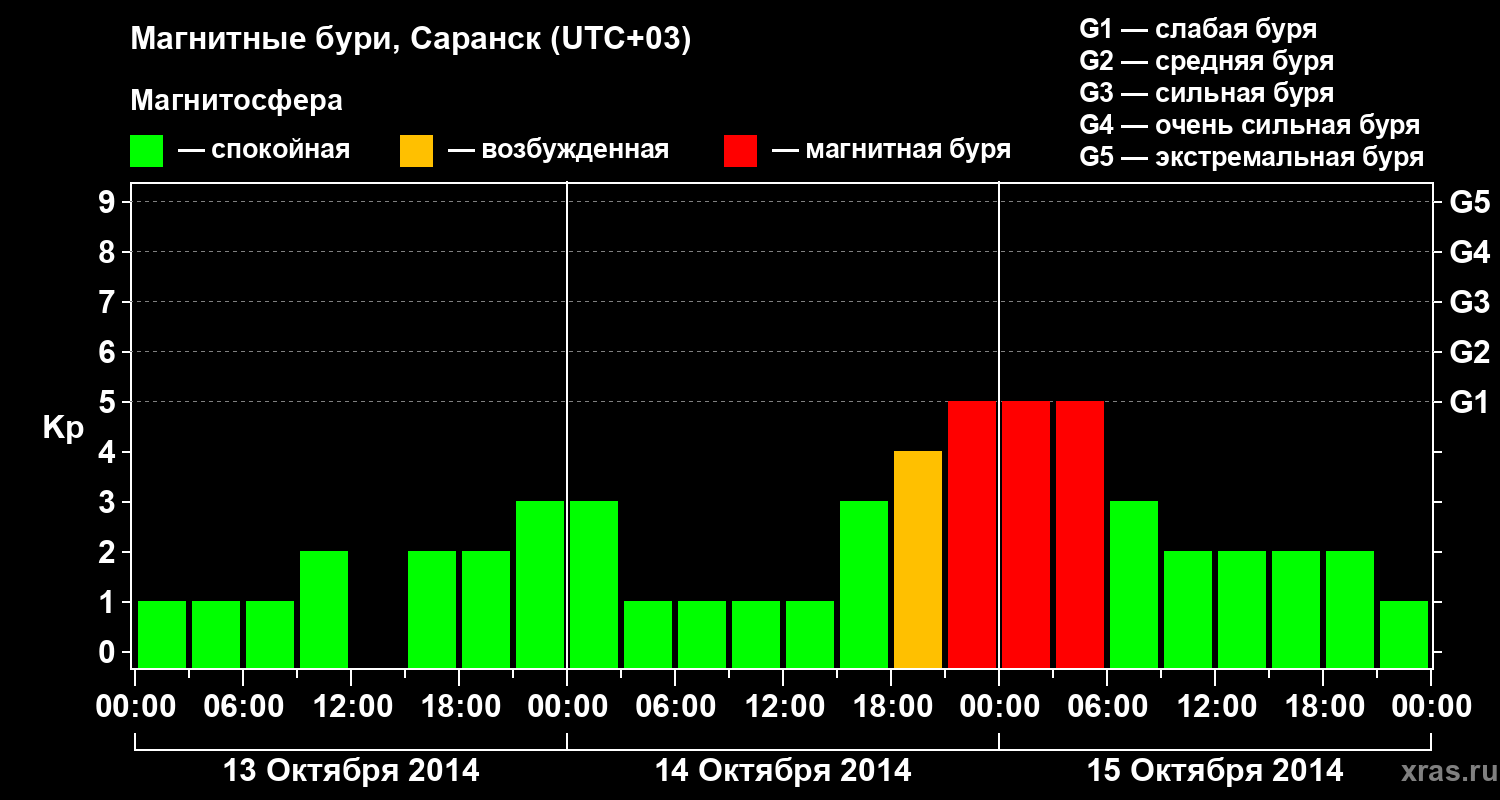Click the right-axis 'G3' label on the Kp 7 gridline
Screen dimensions: 1500x800
(x=1469, y=302)
